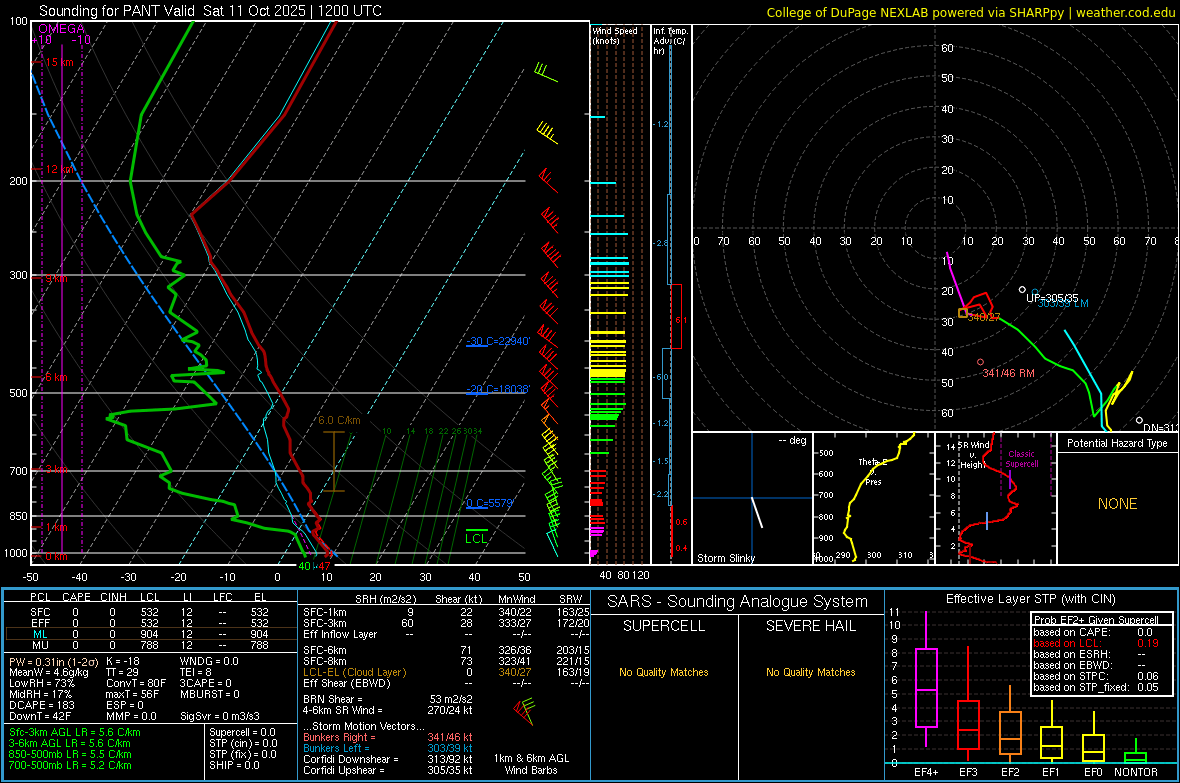Click the Supercell = 0.0 index
This screenshot has height=783, width=1180.
coord(242,732)
